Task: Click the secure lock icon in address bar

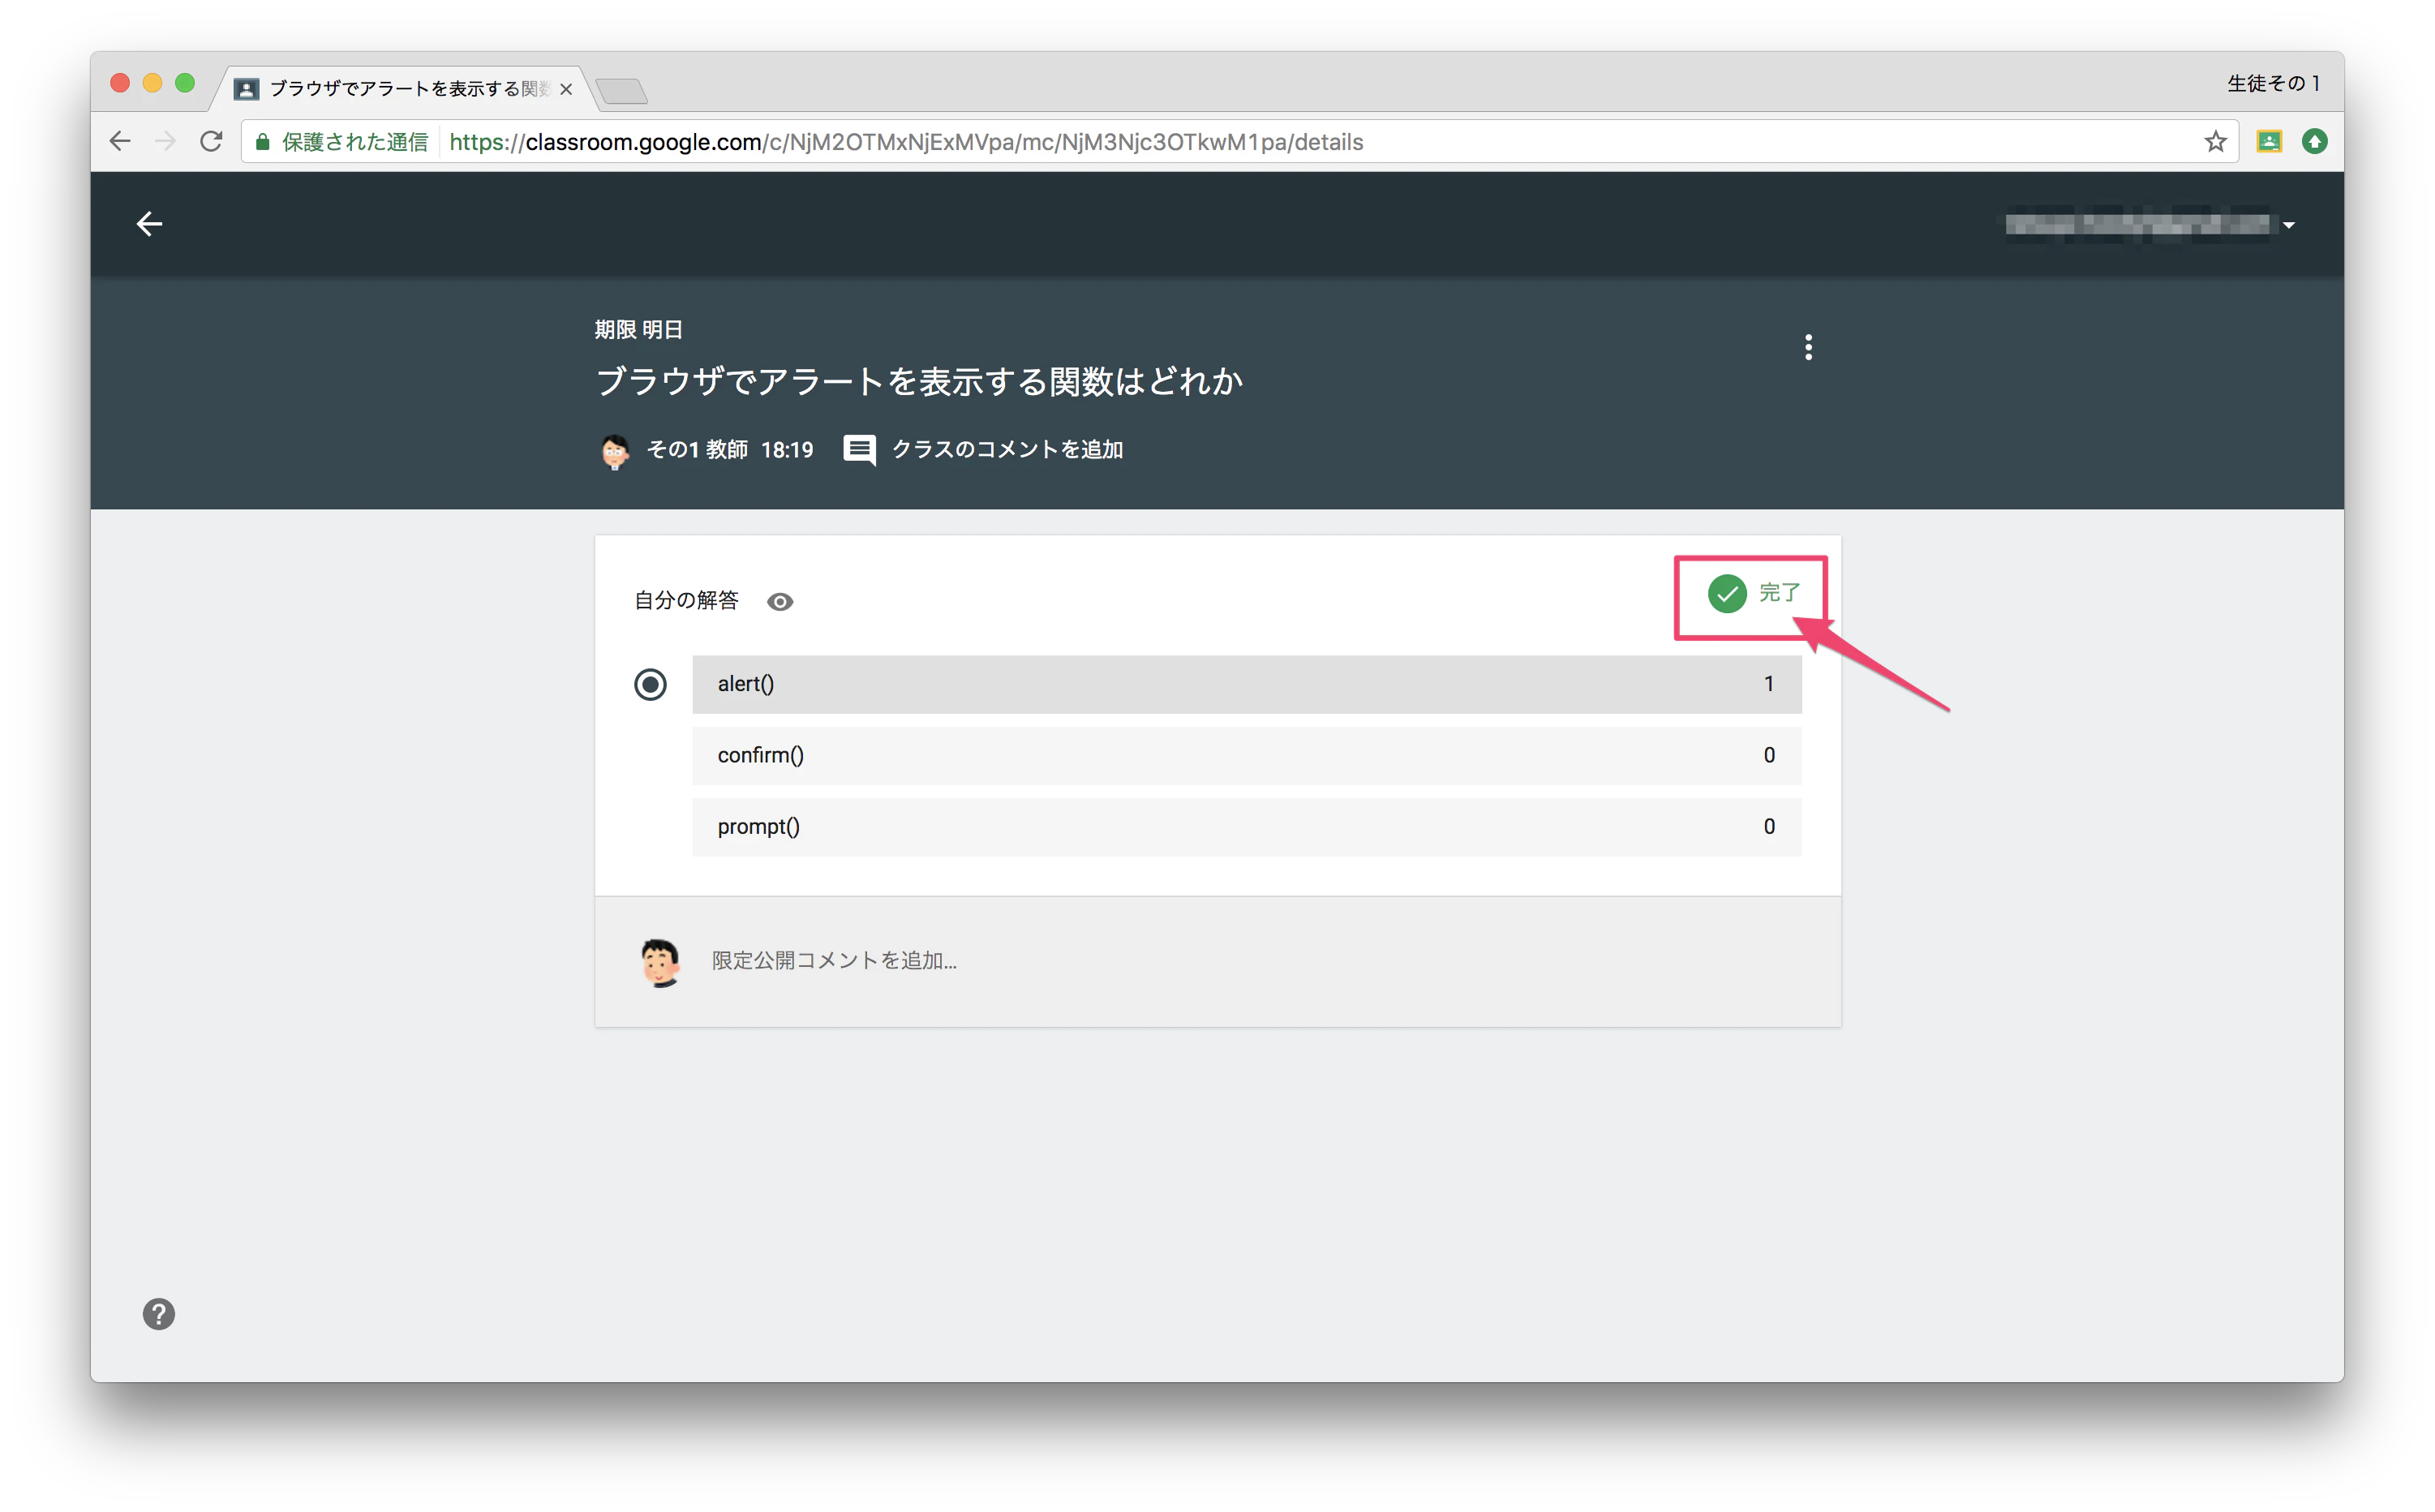Action: point(263,142)
